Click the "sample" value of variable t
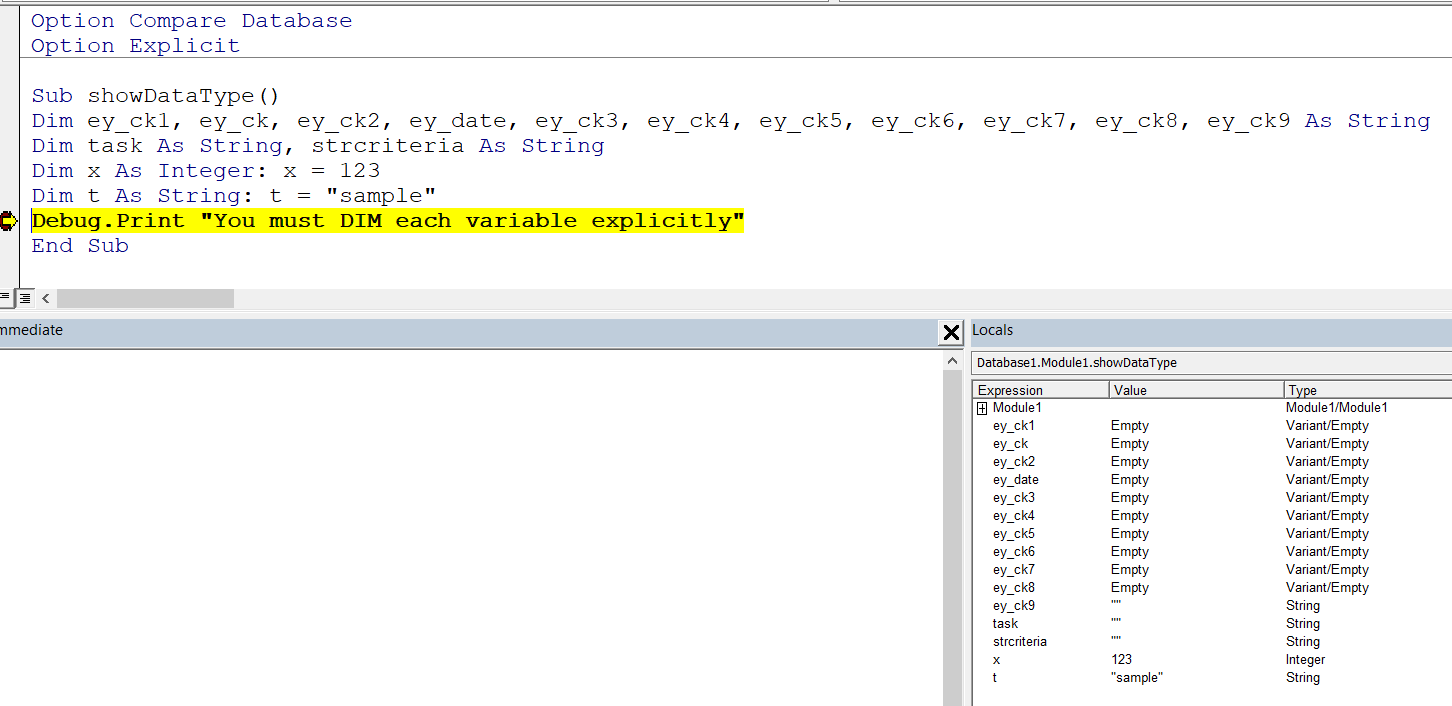This screenshot has height=706, width=1452. point(1136,678)
